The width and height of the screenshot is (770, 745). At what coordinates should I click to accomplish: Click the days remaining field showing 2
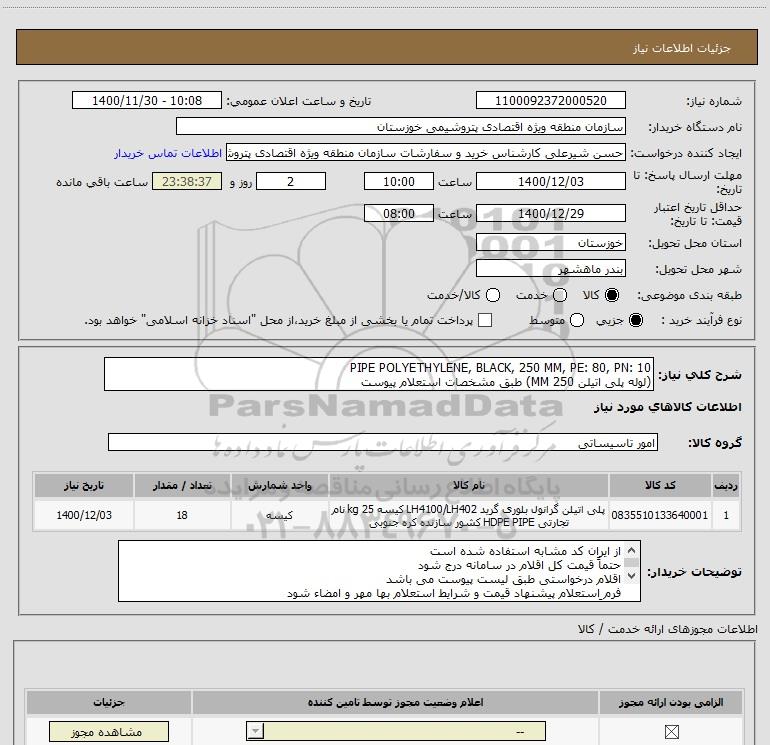click(x=291, y=181)
